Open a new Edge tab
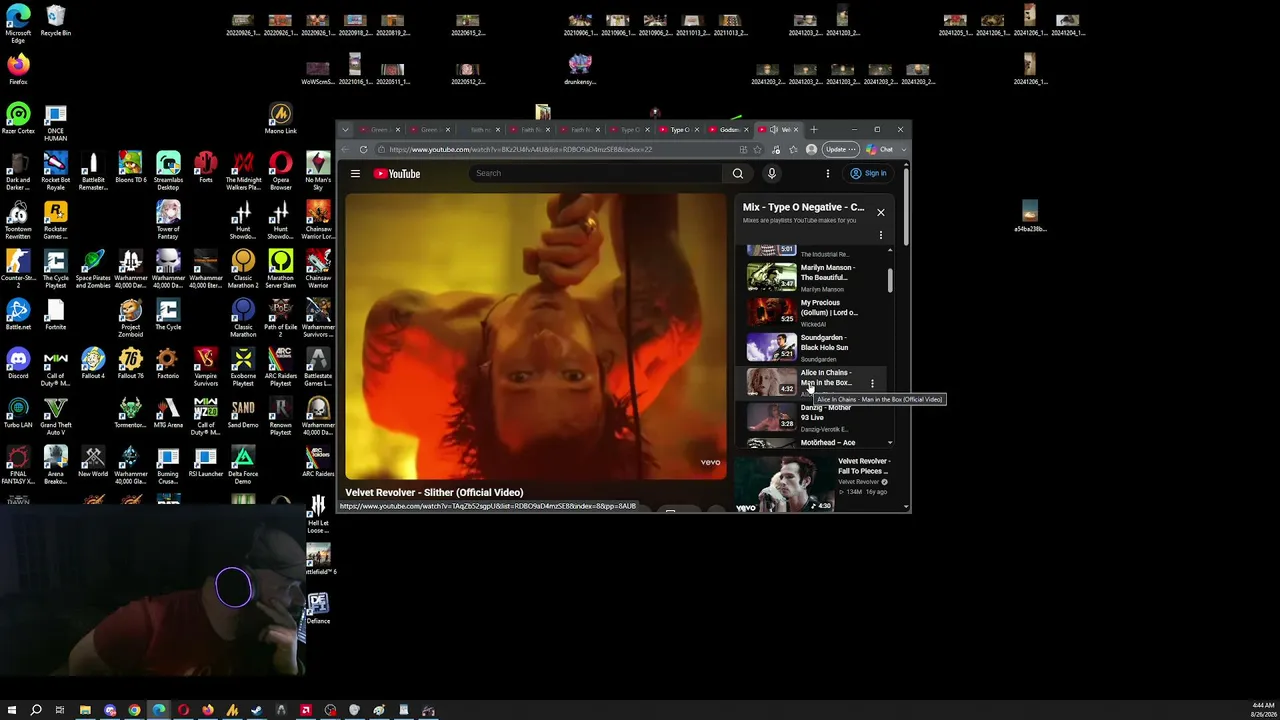 coord(814,130)
